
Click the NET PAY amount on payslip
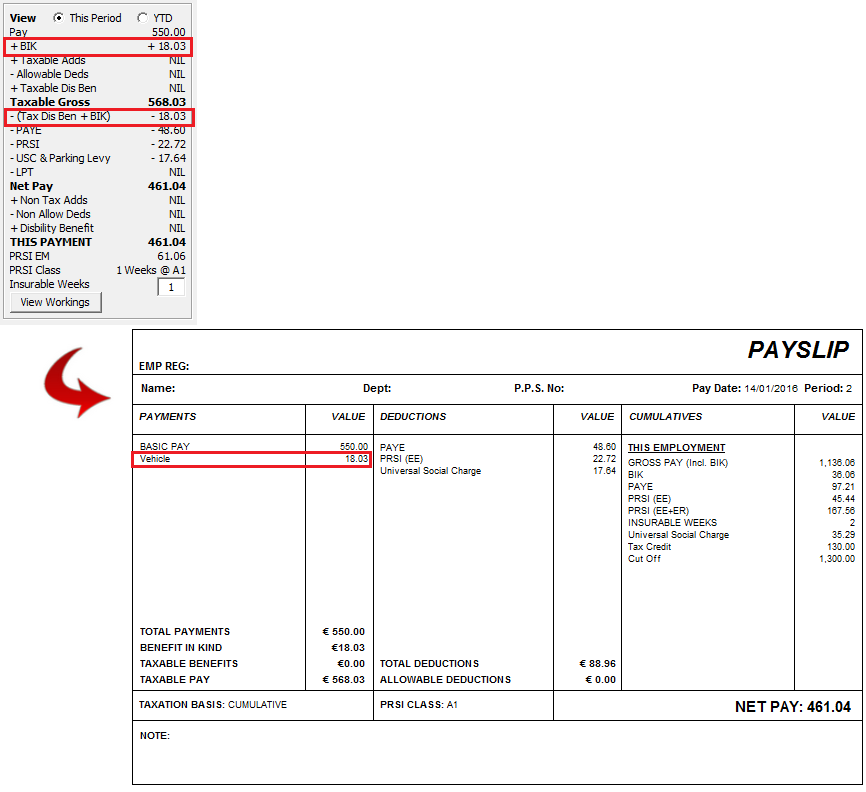point(792,707)
